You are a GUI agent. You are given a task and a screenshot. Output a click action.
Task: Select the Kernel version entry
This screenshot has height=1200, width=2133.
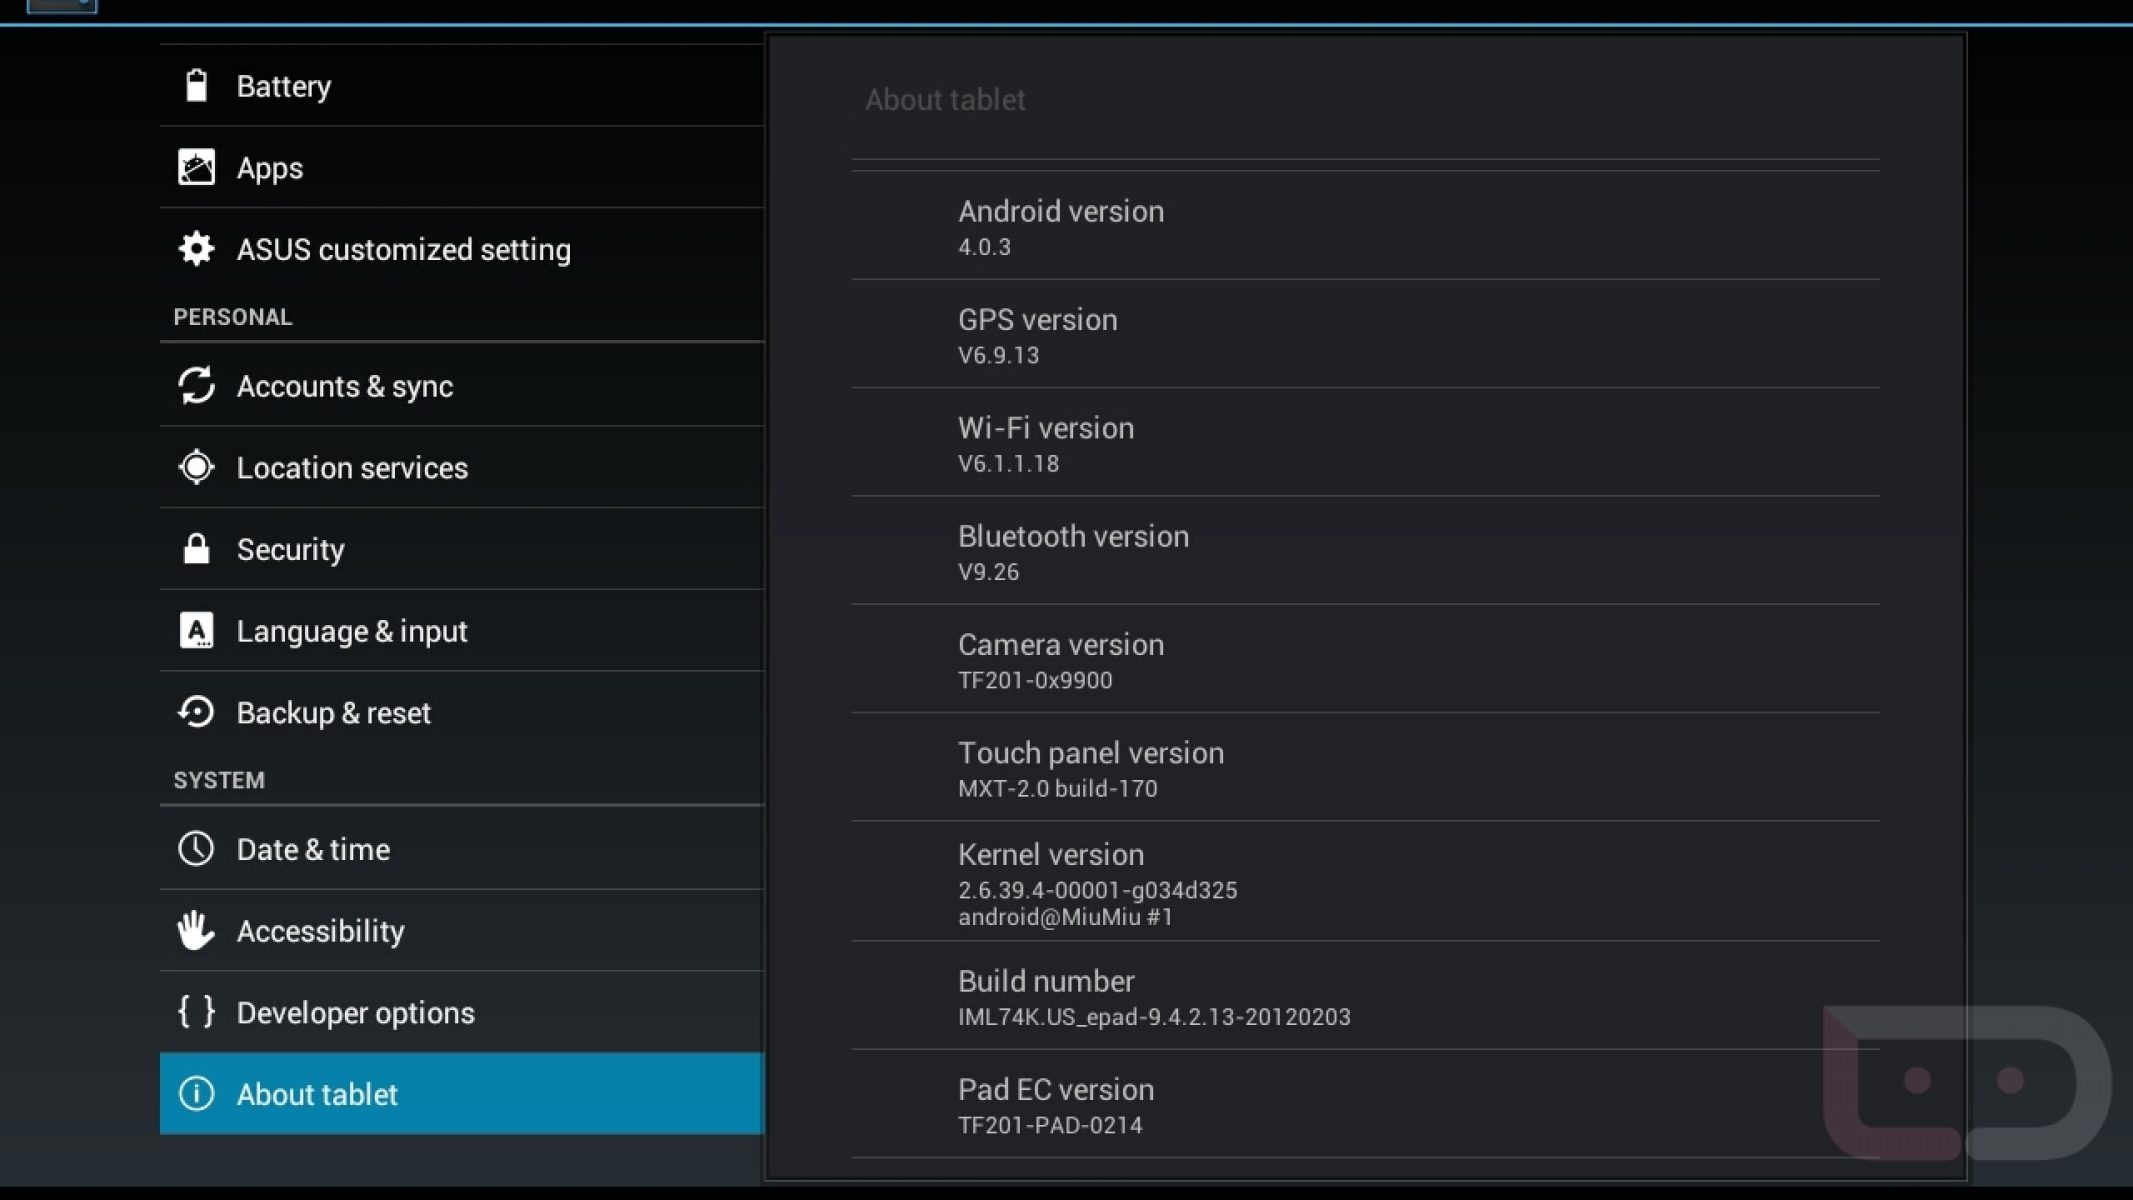(1364, 882)
